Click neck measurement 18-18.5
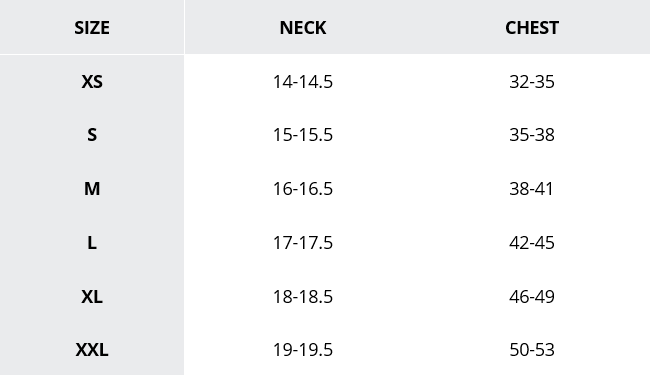 pyautogui.click(x=303, y=297)
